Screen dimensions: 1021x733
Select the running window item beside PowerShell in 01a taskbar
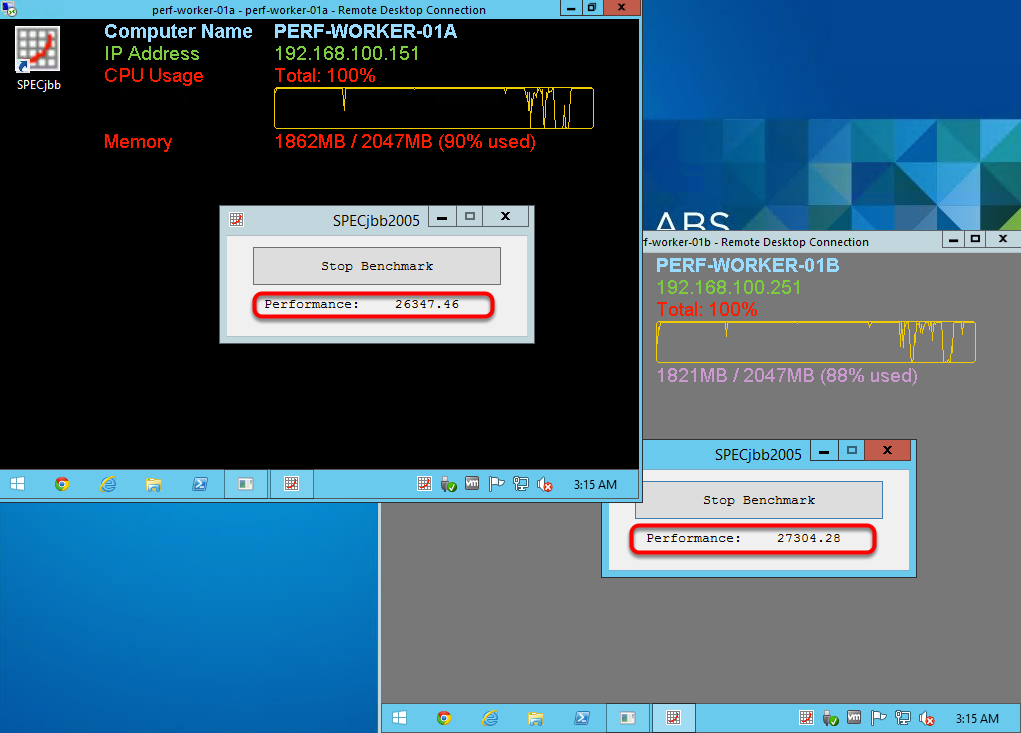(x=245, y=484)
